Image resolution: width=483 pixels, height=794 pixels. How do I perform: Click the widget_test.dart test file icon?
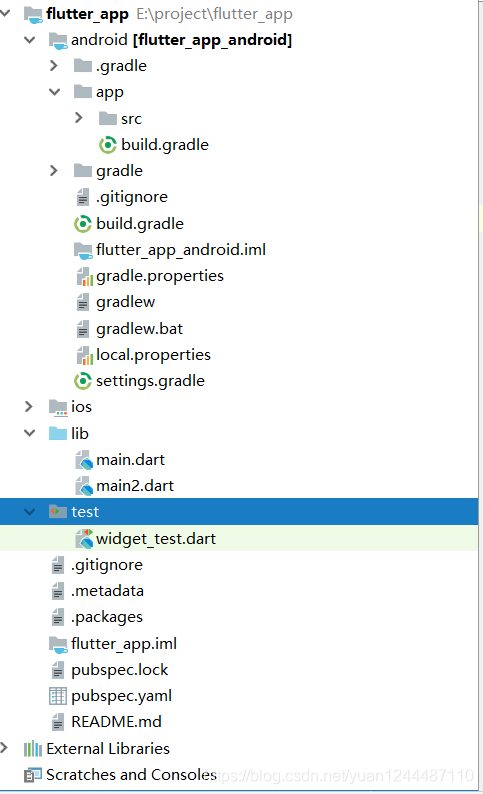[84, 539]
